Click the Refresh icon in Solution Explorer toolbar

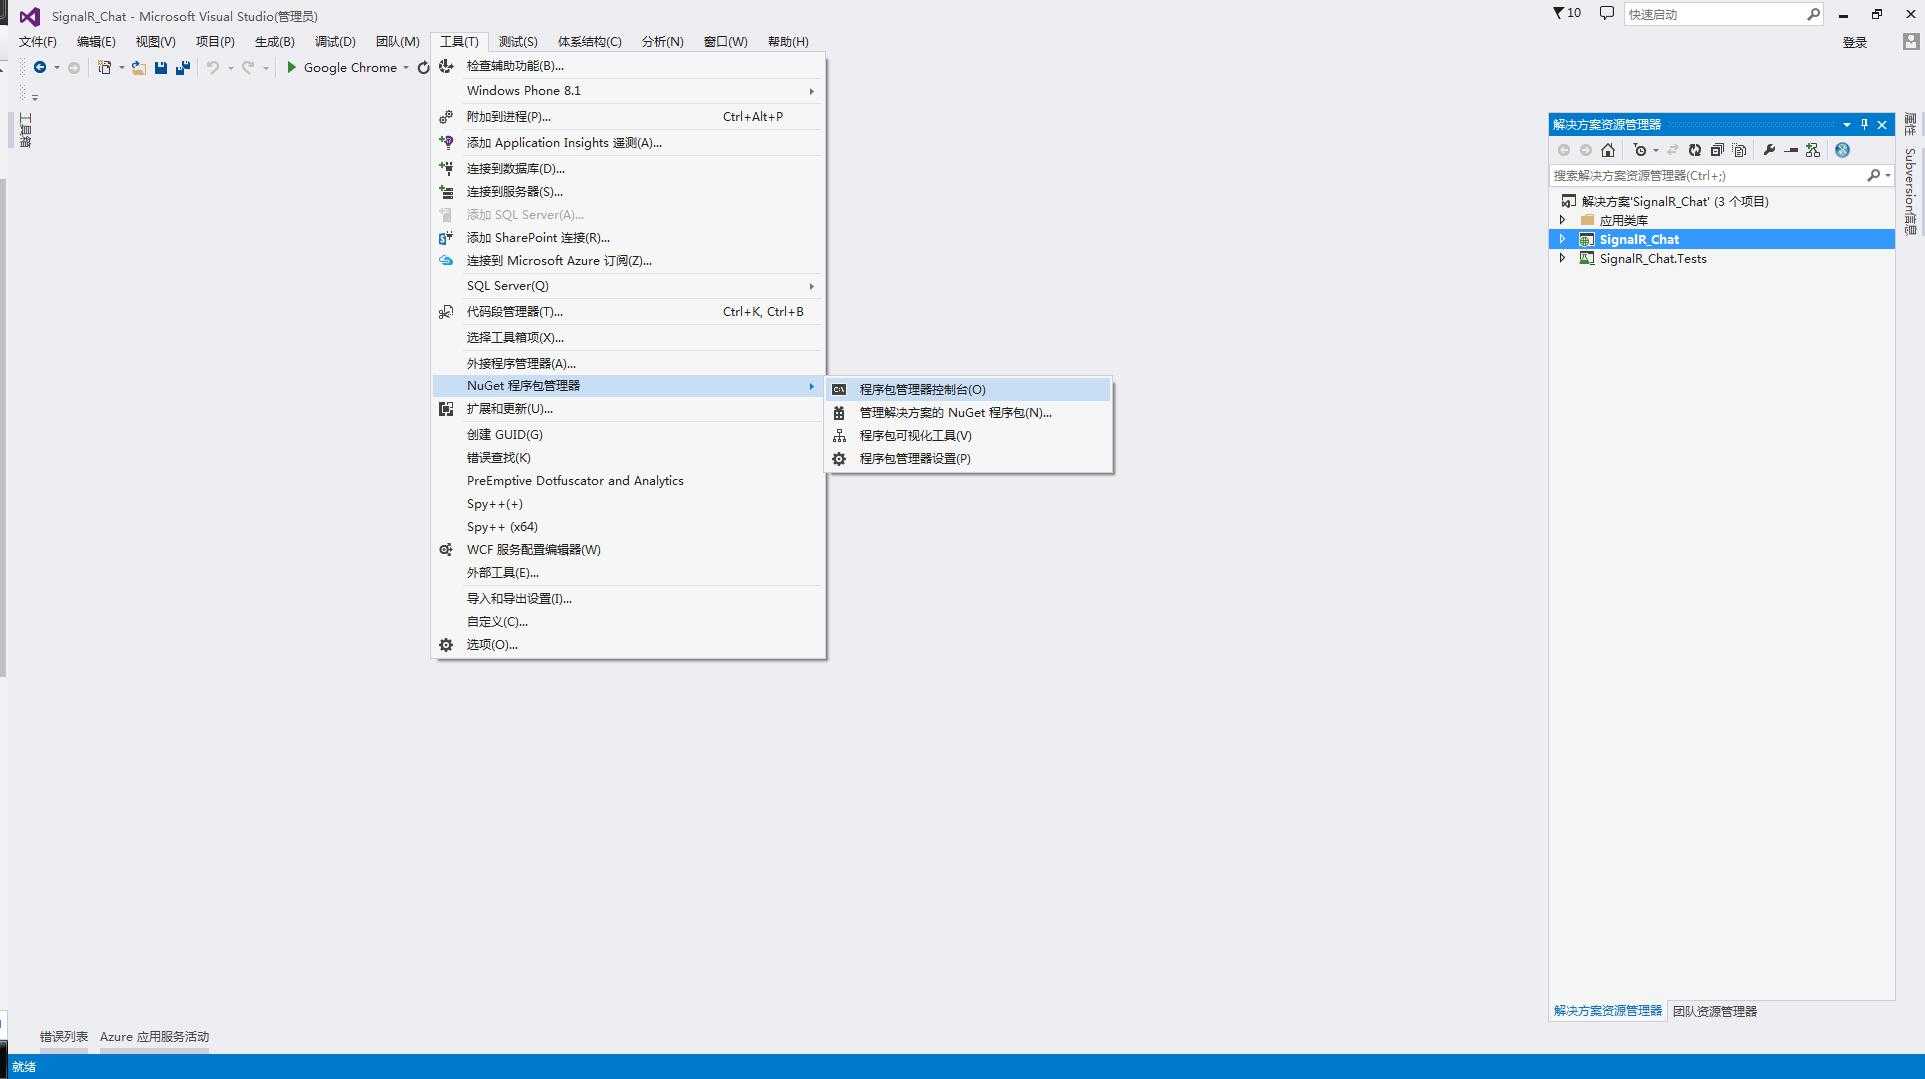tap(1695, 150)
